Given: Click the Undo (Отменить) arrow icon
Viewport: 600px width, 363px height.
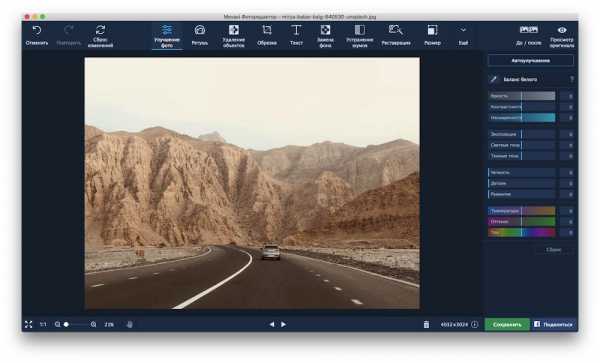Looking at the screenshot, I should (37, 31).
